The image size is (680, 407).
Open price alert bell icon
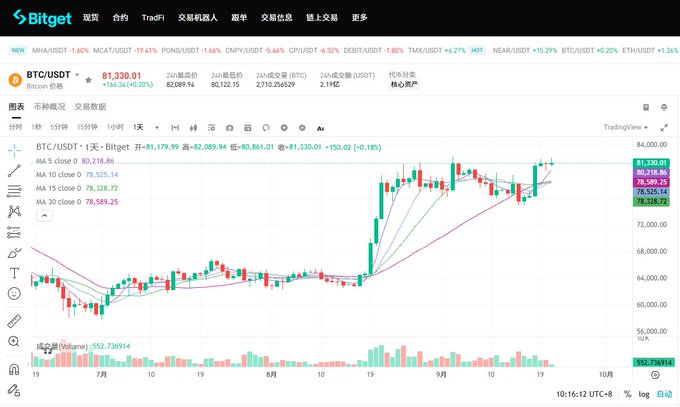(x=664, y=107)
